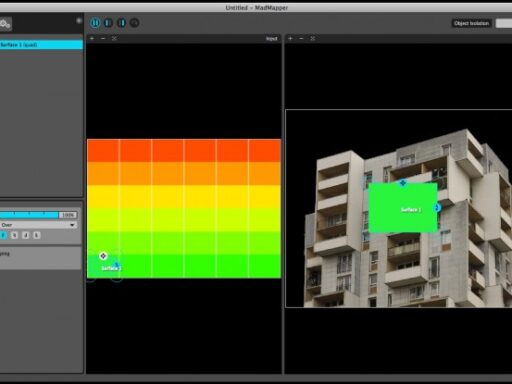Screen dimensions: 512x384
Task: Zoom out the output view with the minus icon
Action: 301,38
